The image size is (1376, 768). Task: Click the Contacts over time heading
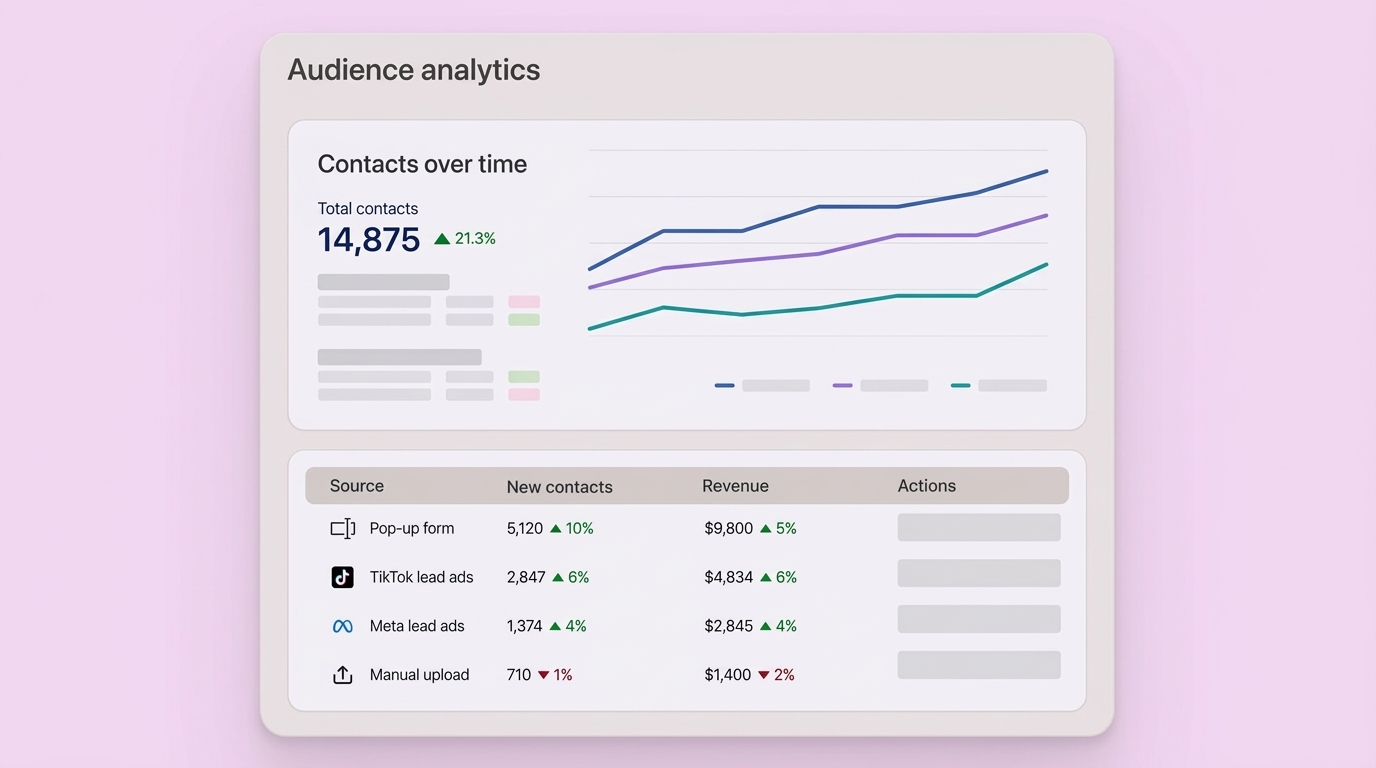[422, 164]
